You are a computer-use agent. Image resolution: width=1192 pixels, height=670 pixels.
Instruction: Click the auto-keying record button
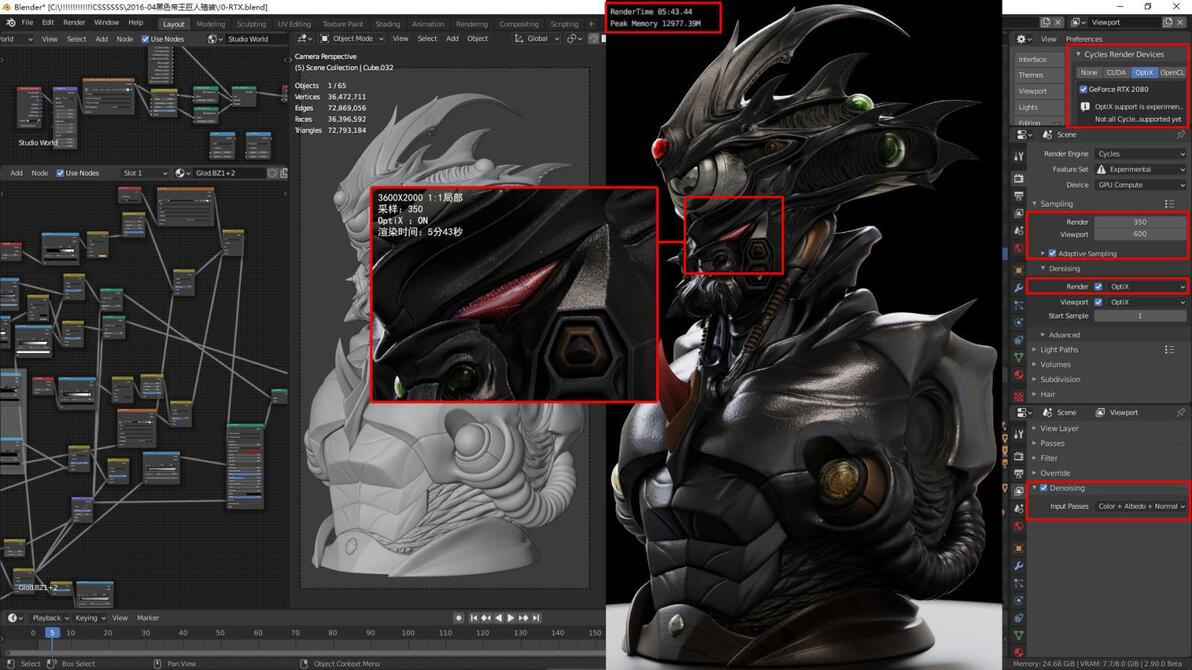pos(458,618)
